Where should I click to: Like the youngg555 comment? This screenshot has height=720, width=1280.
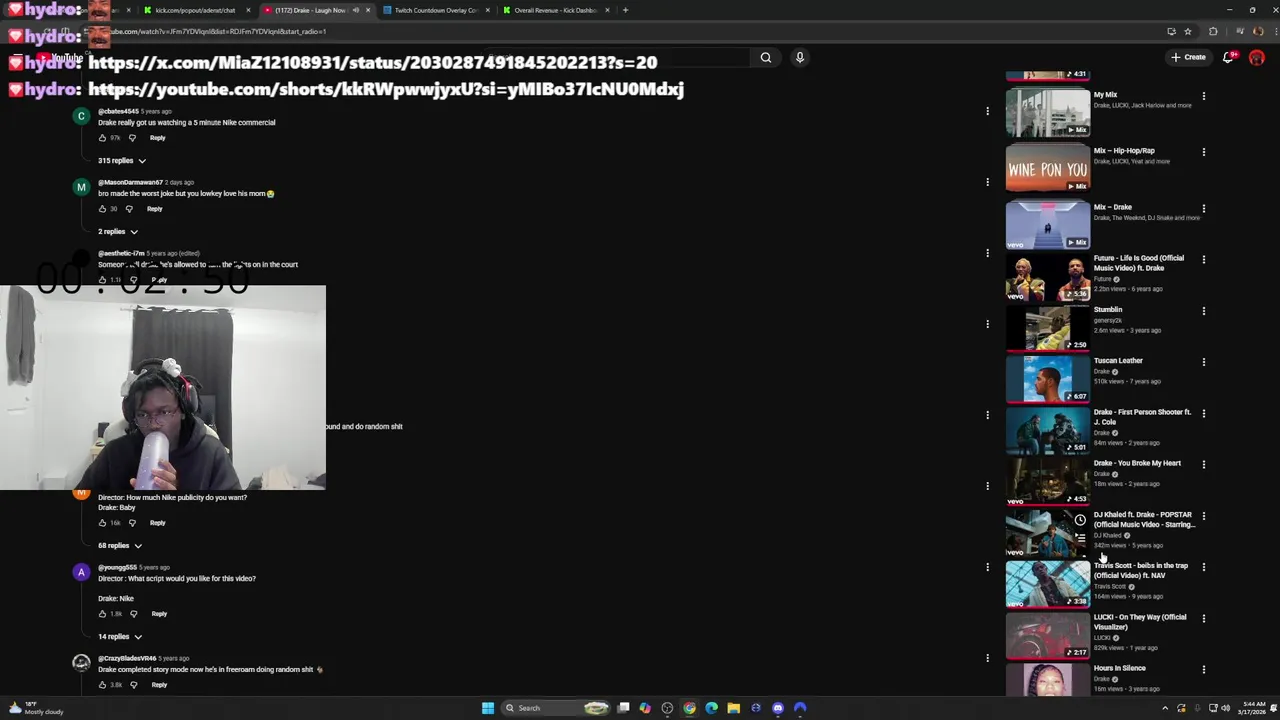[x=102, y=614]
